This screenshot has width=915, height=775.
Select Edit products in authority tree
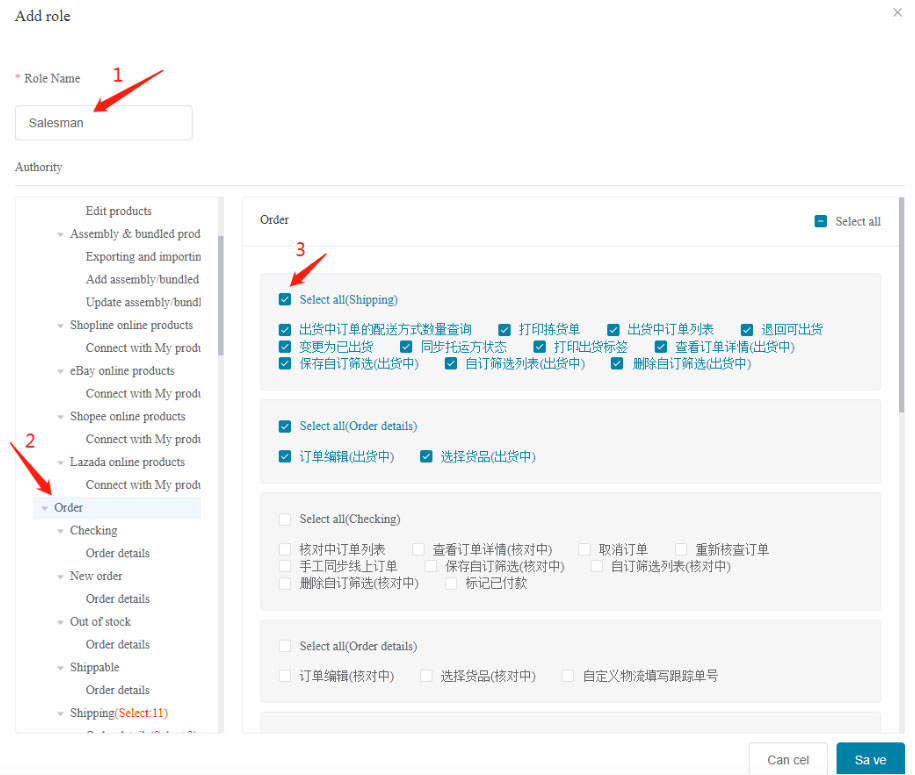point(118,211)
